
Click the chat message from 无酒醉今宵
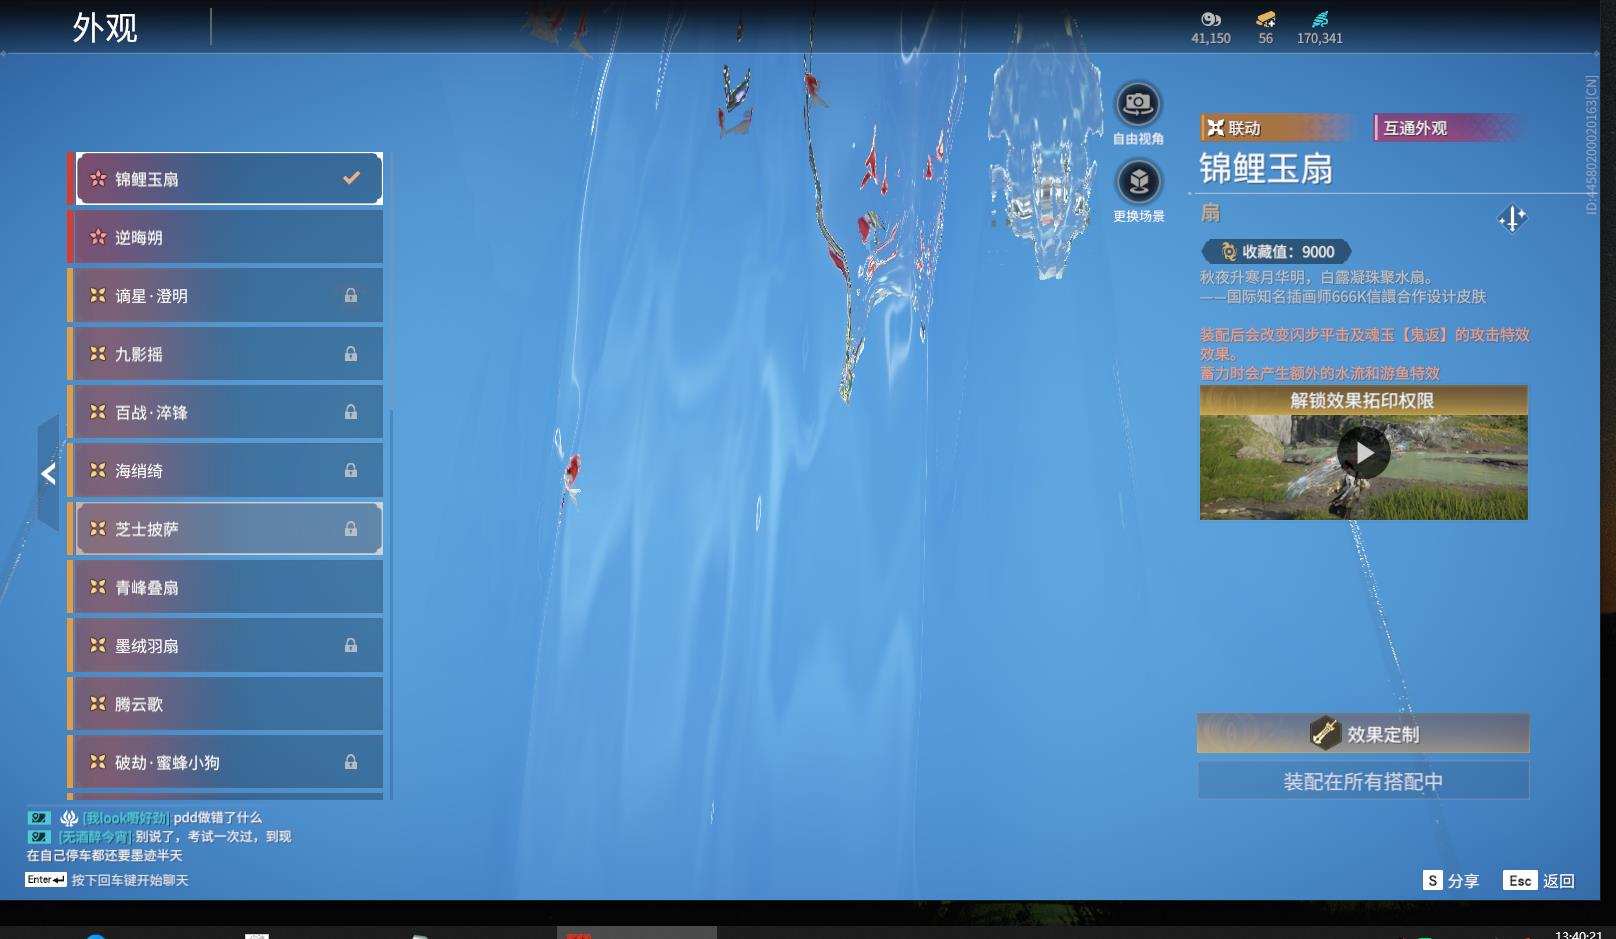tap(159, 845)
